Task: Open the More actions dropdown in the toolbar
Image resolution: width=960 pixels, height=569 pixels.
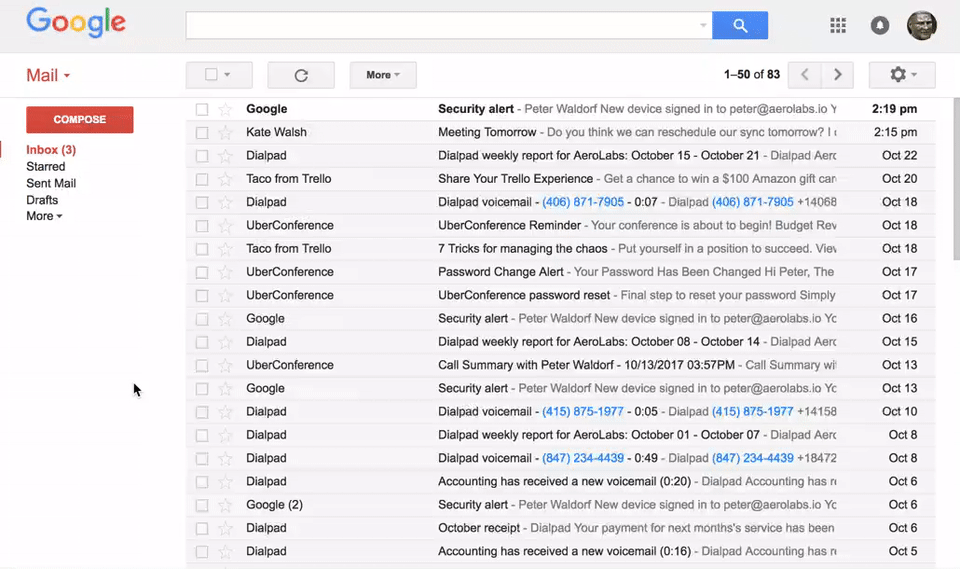Action: coord(383,75)
